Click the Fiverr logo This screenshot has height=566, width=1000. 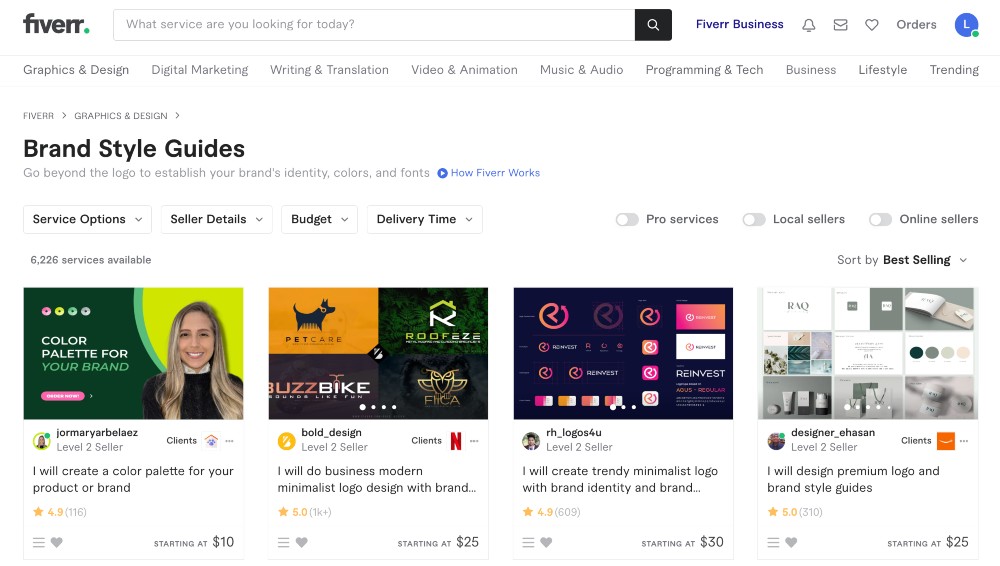tap(56, 24)
